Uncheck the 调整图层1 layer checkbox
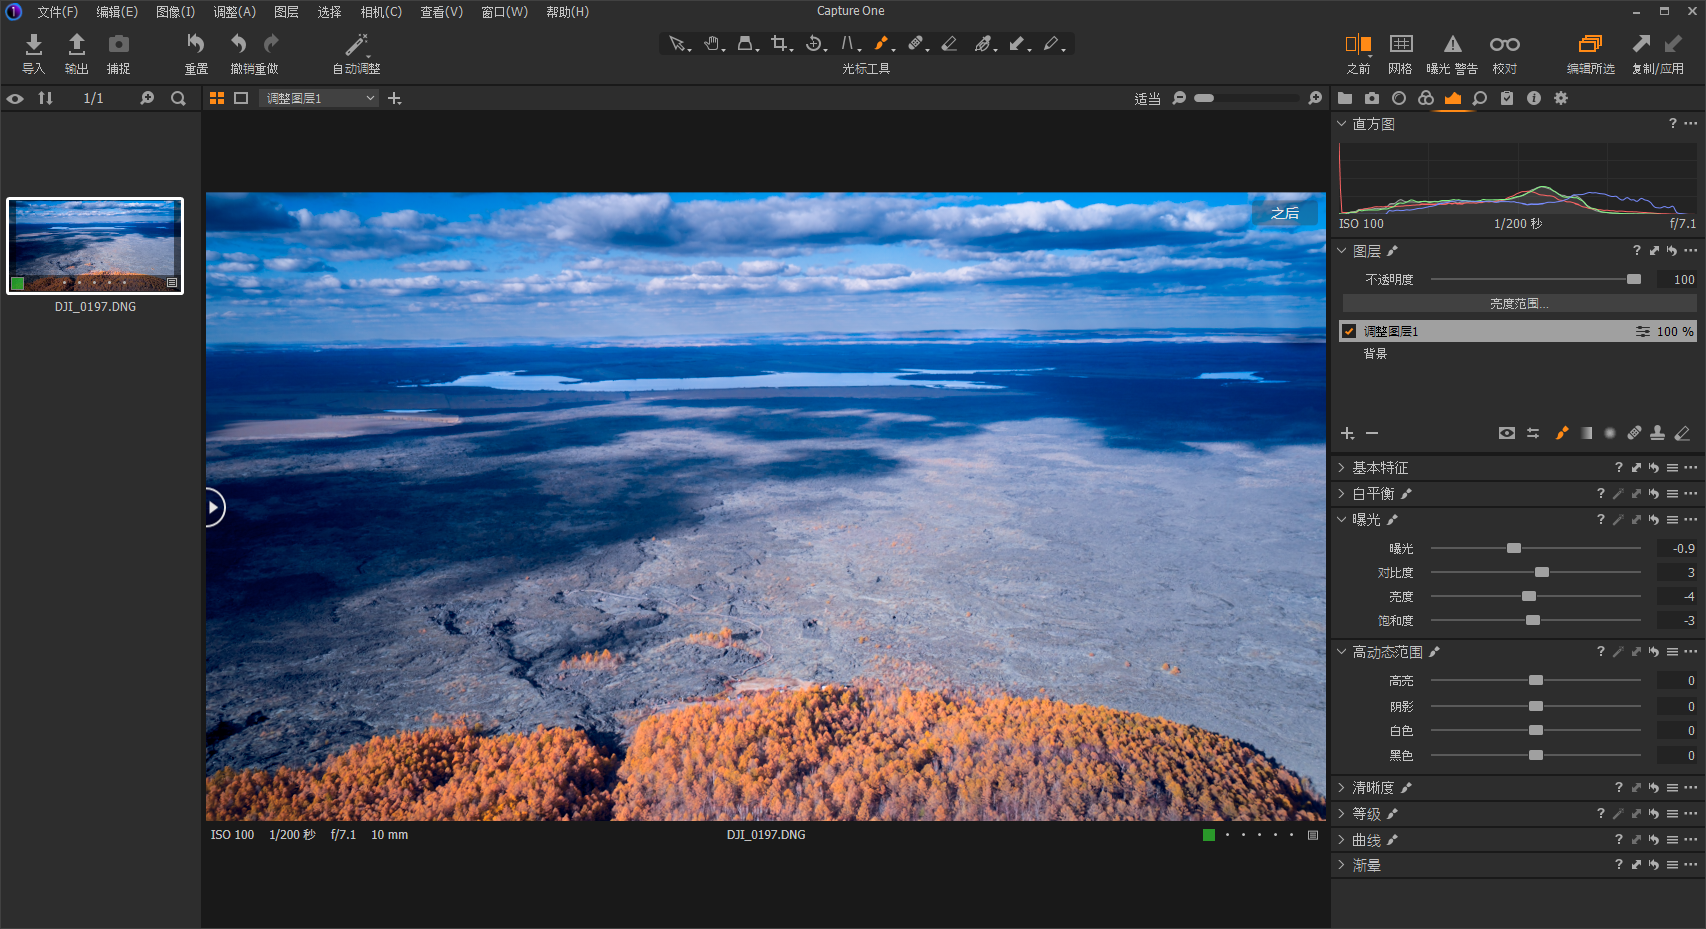This screenshot has width=1706, height=929. point(1349,331)
